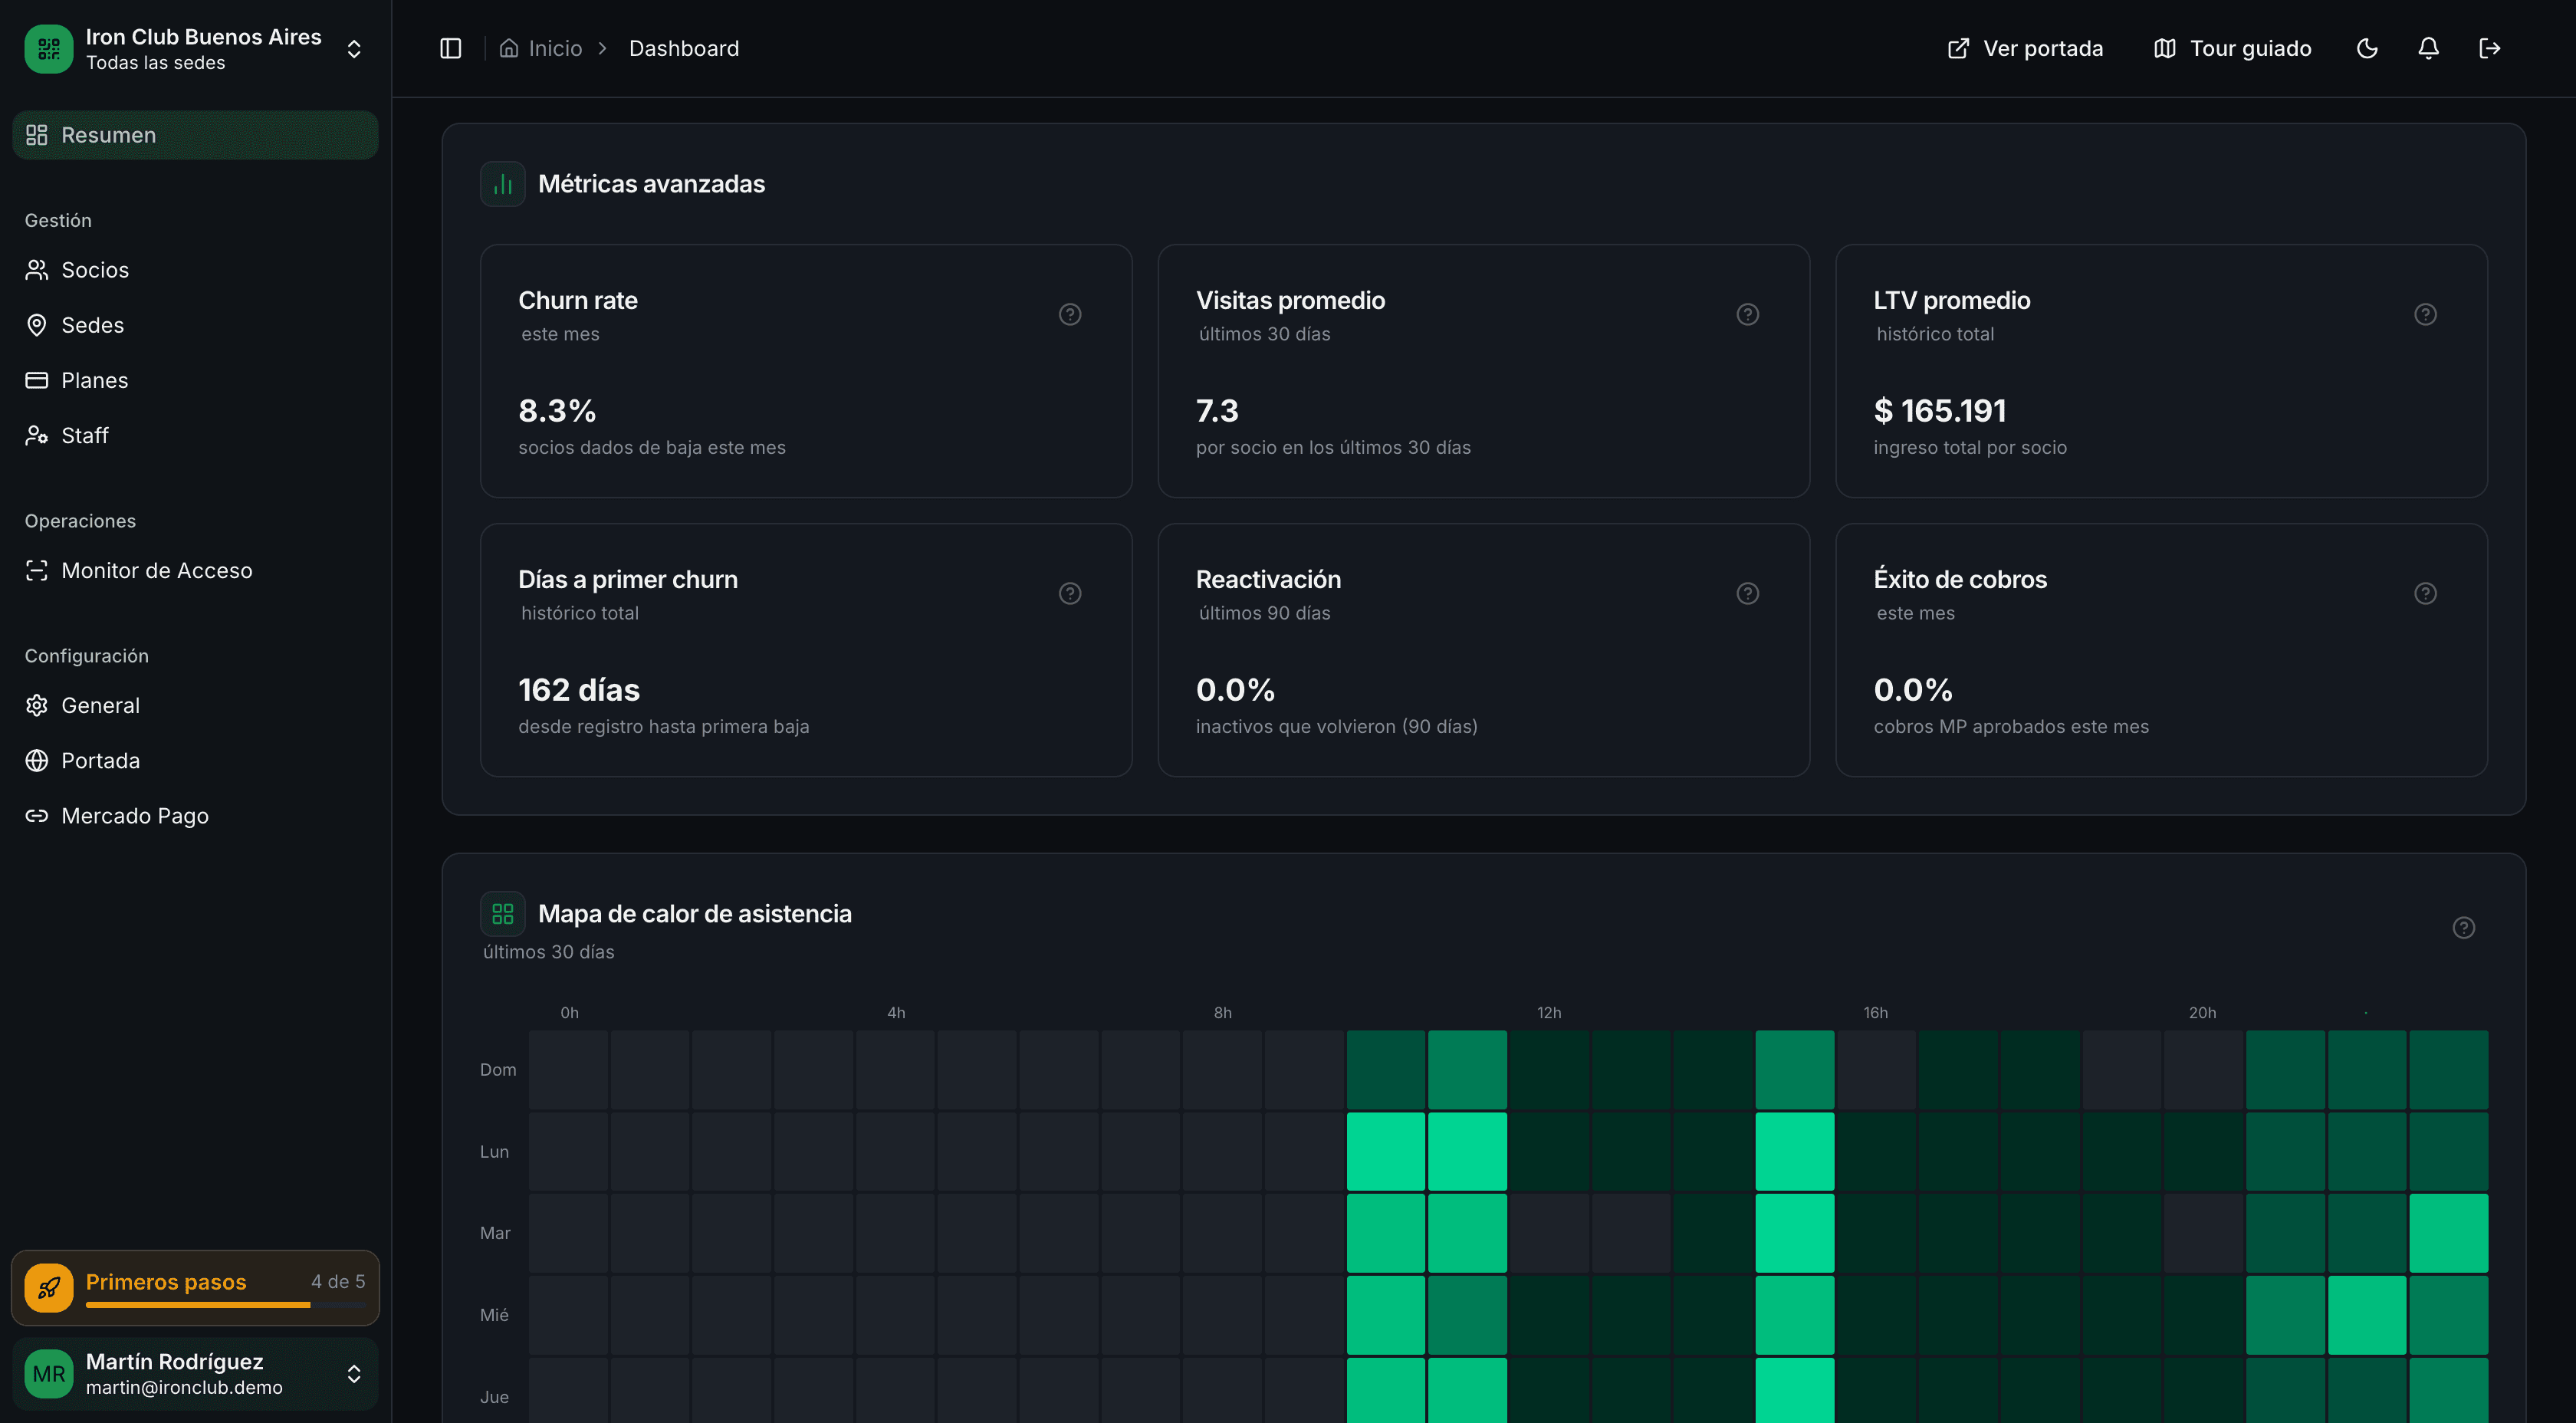The image size is (2576, 1423).
Task: Click the logout icon in header
Action: [2489, 48]
